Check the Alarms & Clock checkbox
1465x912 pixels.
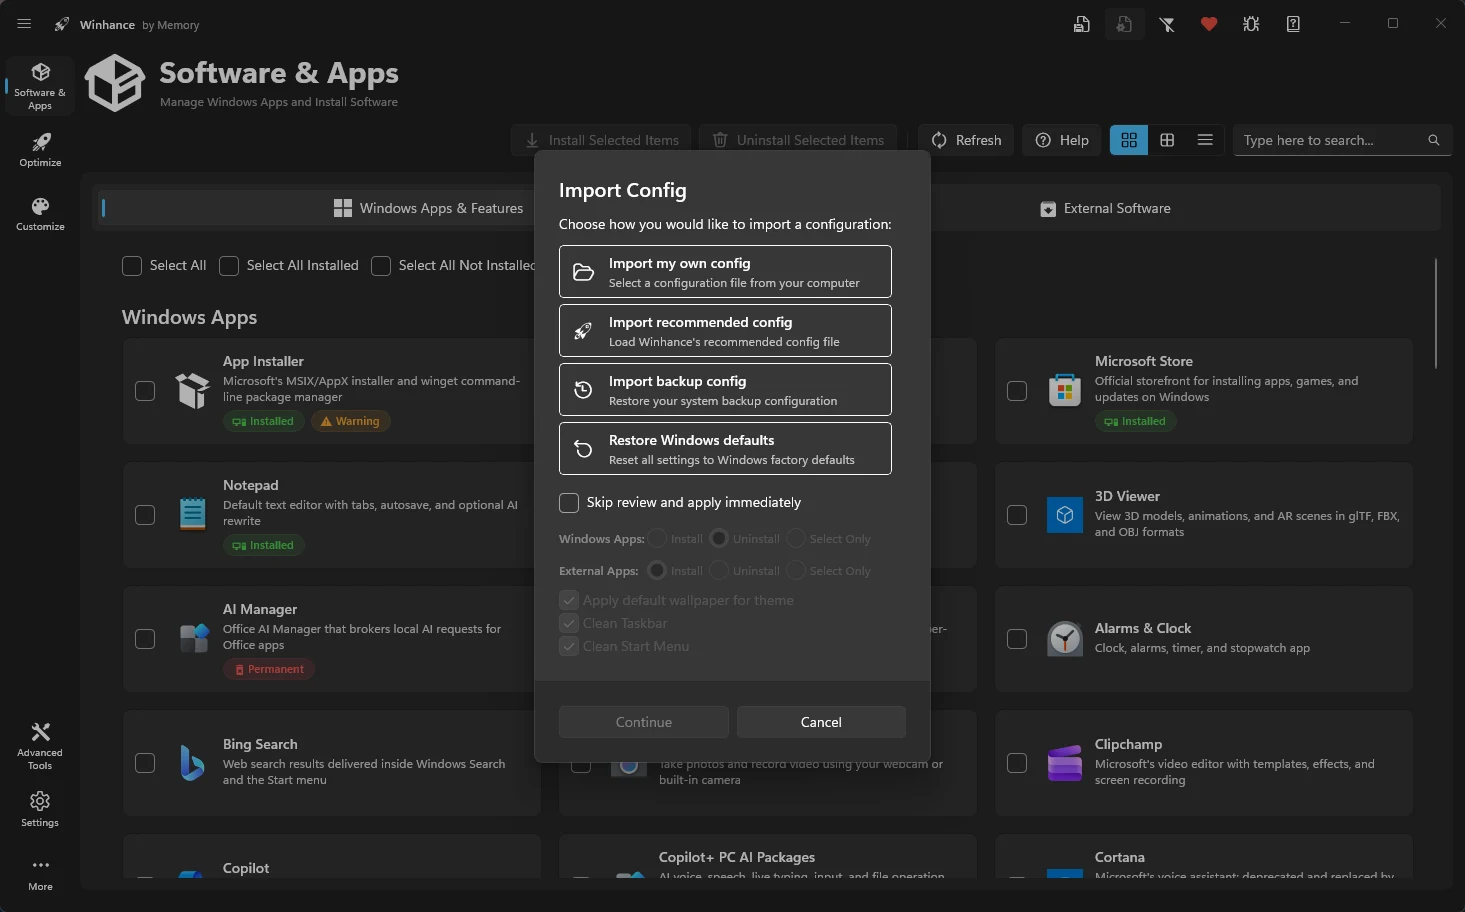(1017, 639)
